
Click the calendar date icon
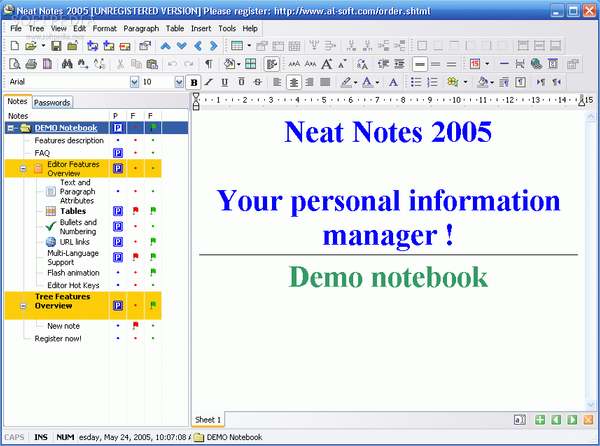[475, 64]
